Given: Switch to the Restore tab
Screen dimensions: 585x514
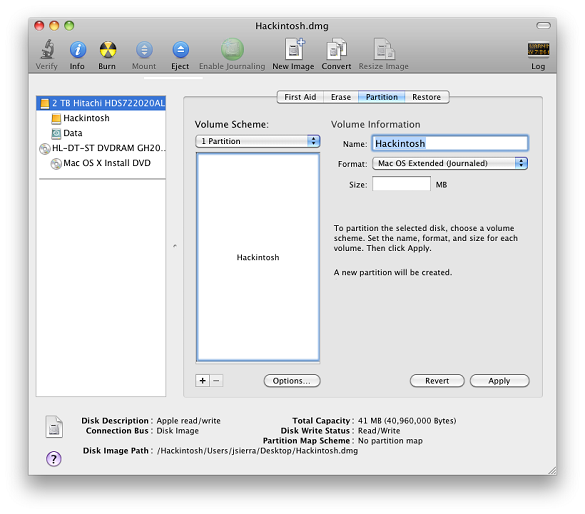Looking at the screenshot, I should coord(426,97).
